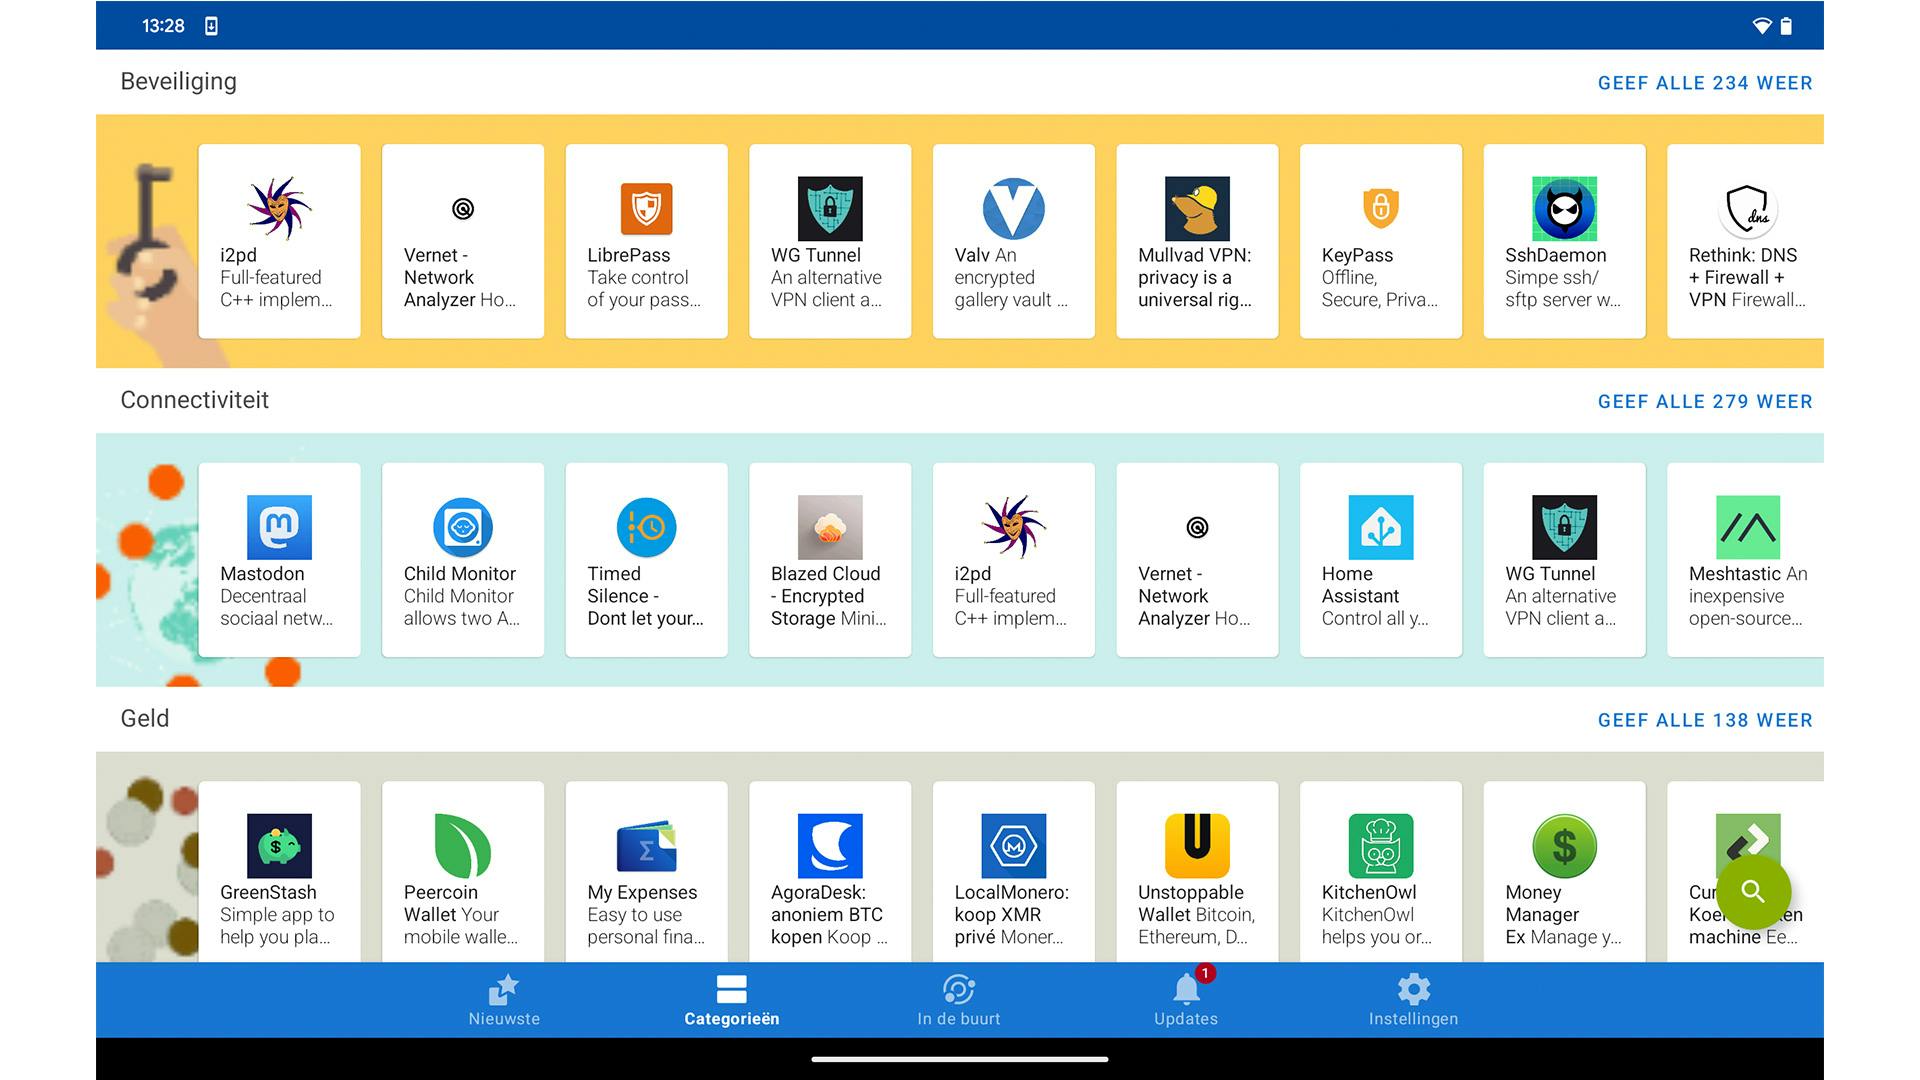Tap the Unstoppable Wallet icon
This screenshot has height=1080, width=1920.
(1197, 846)
